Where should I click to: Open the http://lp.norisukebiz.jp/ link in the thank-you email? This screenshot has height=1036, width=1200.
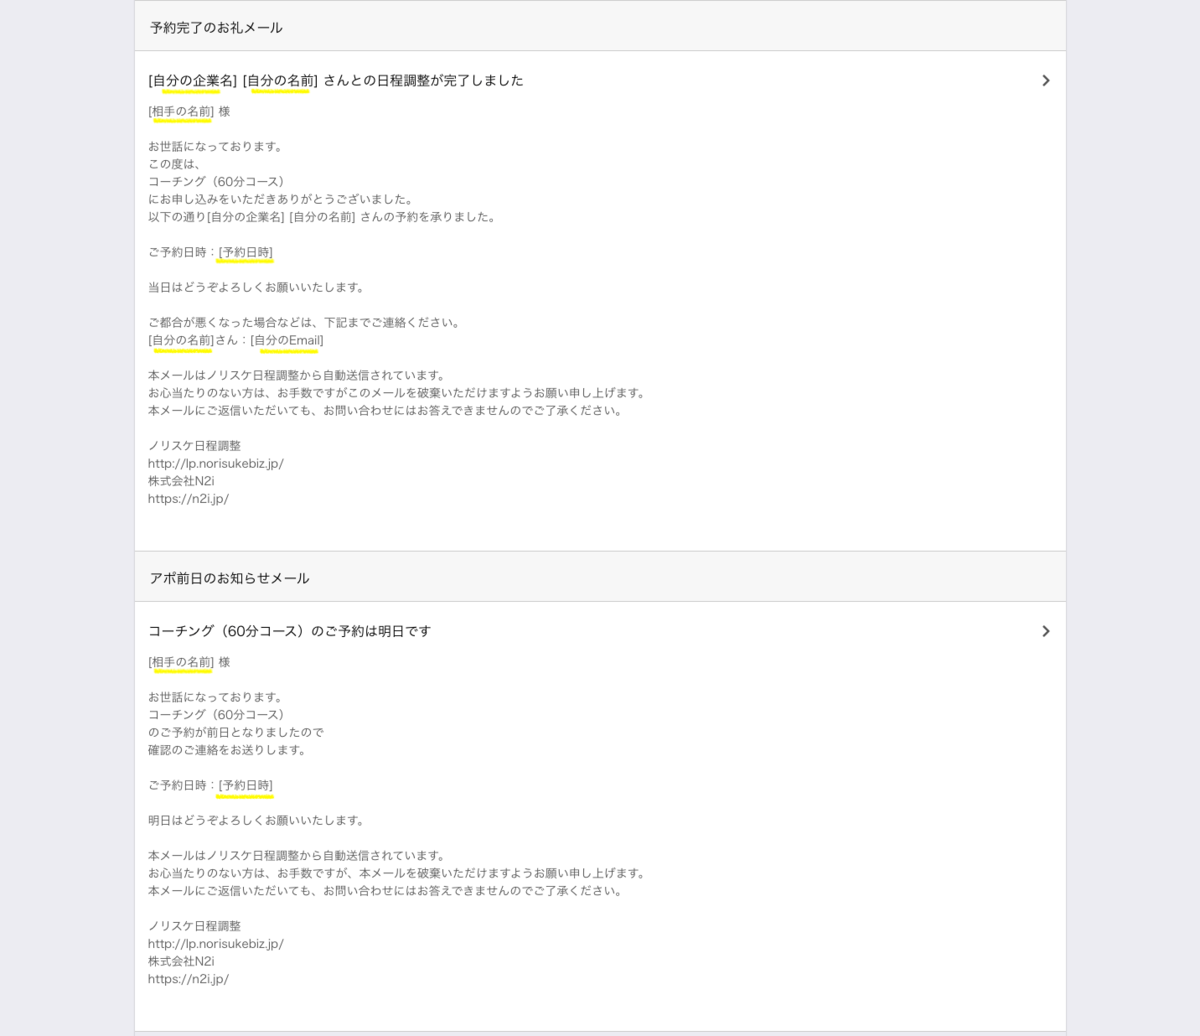coord(216,463)
